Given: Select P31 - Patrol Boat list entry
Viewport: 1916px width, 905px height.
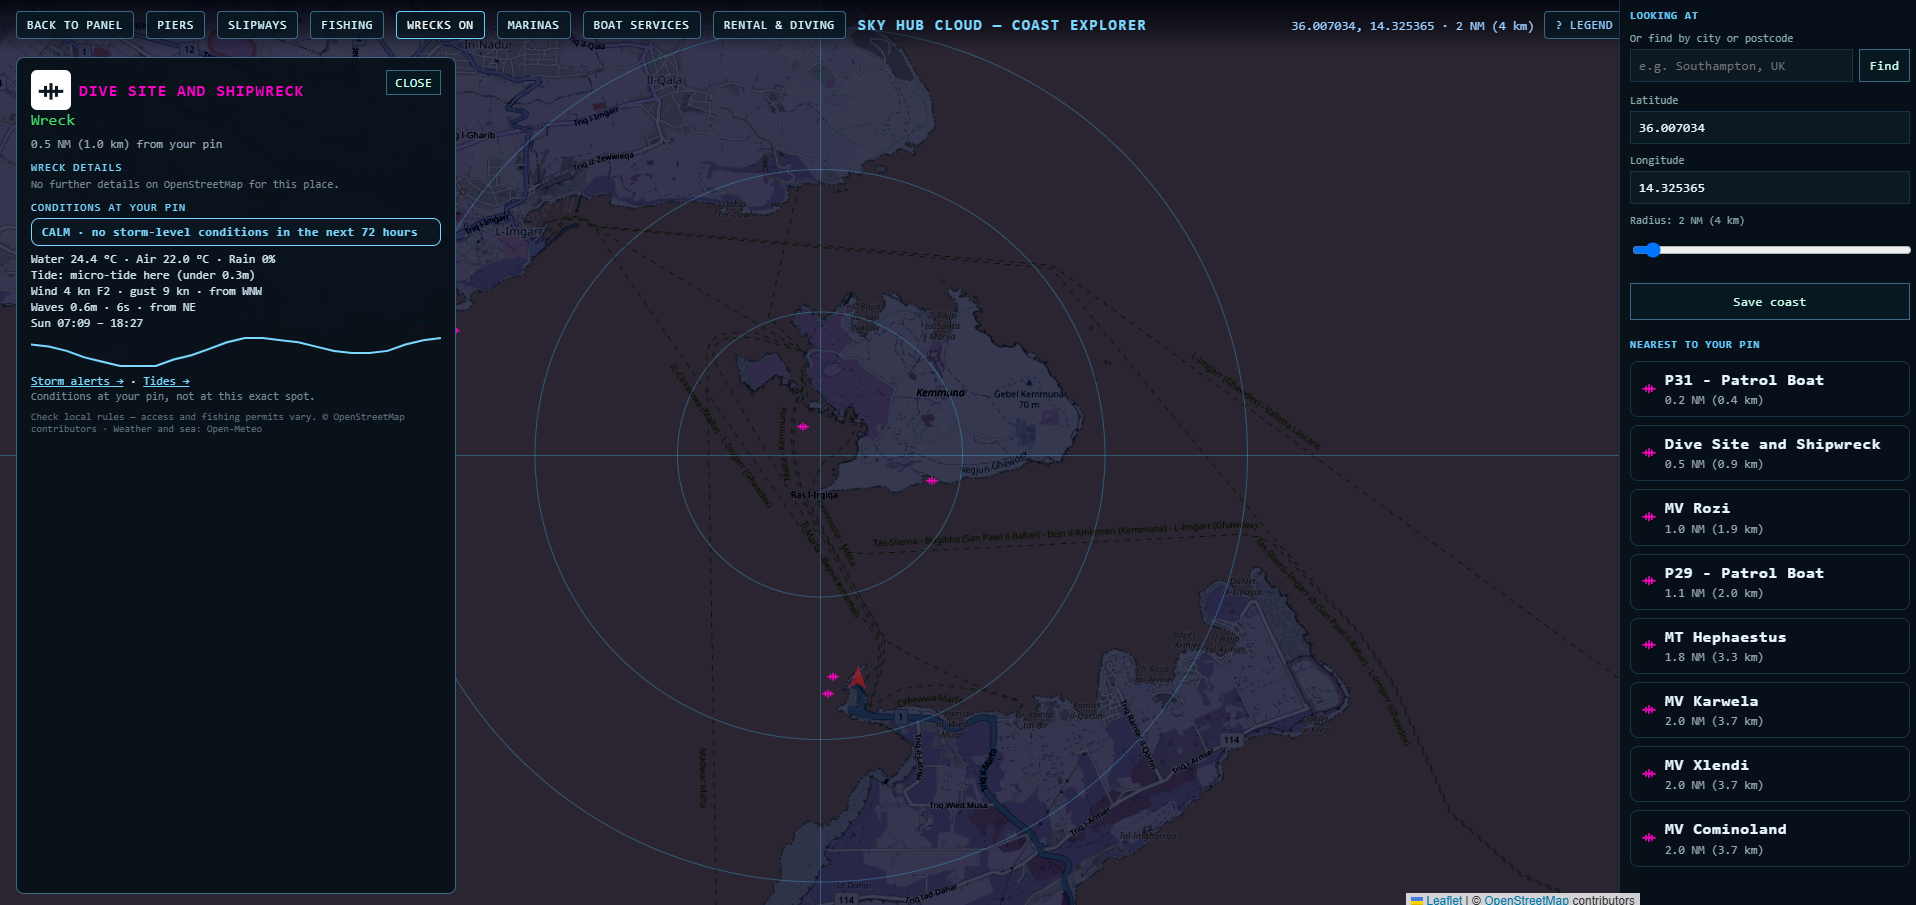Looking at the screenshot, I should click(x=1769, y=389).
